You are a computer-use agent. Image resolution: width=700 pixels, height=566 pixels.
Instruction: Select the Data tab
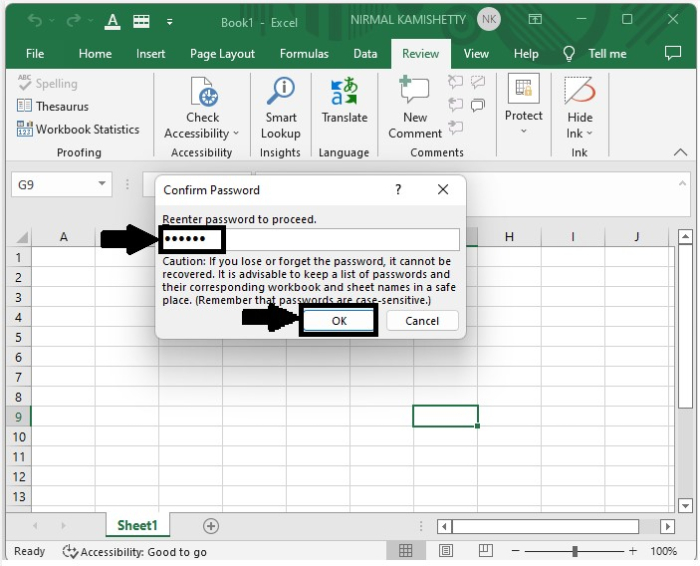click(365, 54)
